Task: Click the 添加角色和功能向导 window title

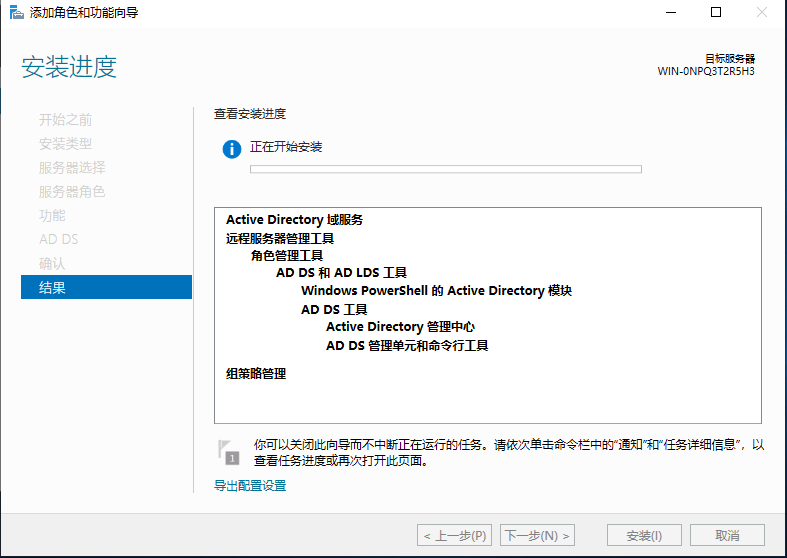Action: [x=84, y=13]
